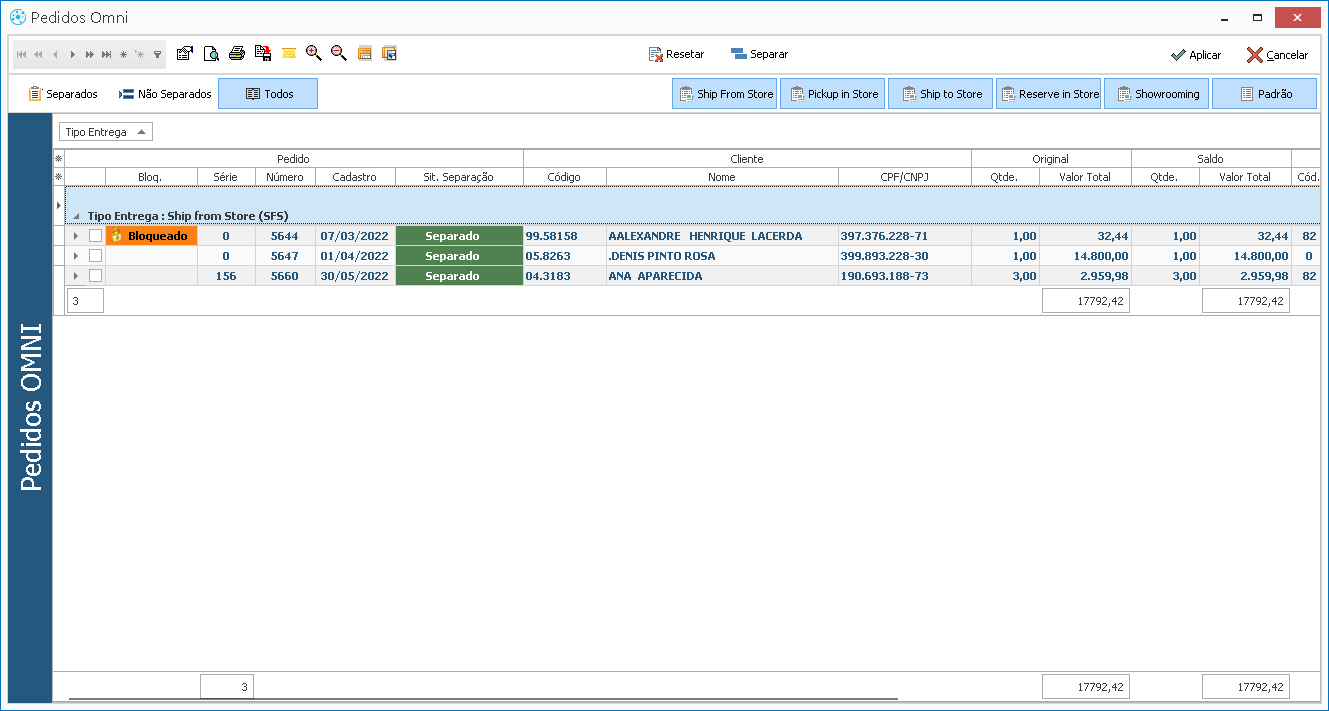Image resolution: width=1329 pixels, height=711 pixels.
Task: Select the Todos filter
Action: pyautogui.click(x=268, y=94)
